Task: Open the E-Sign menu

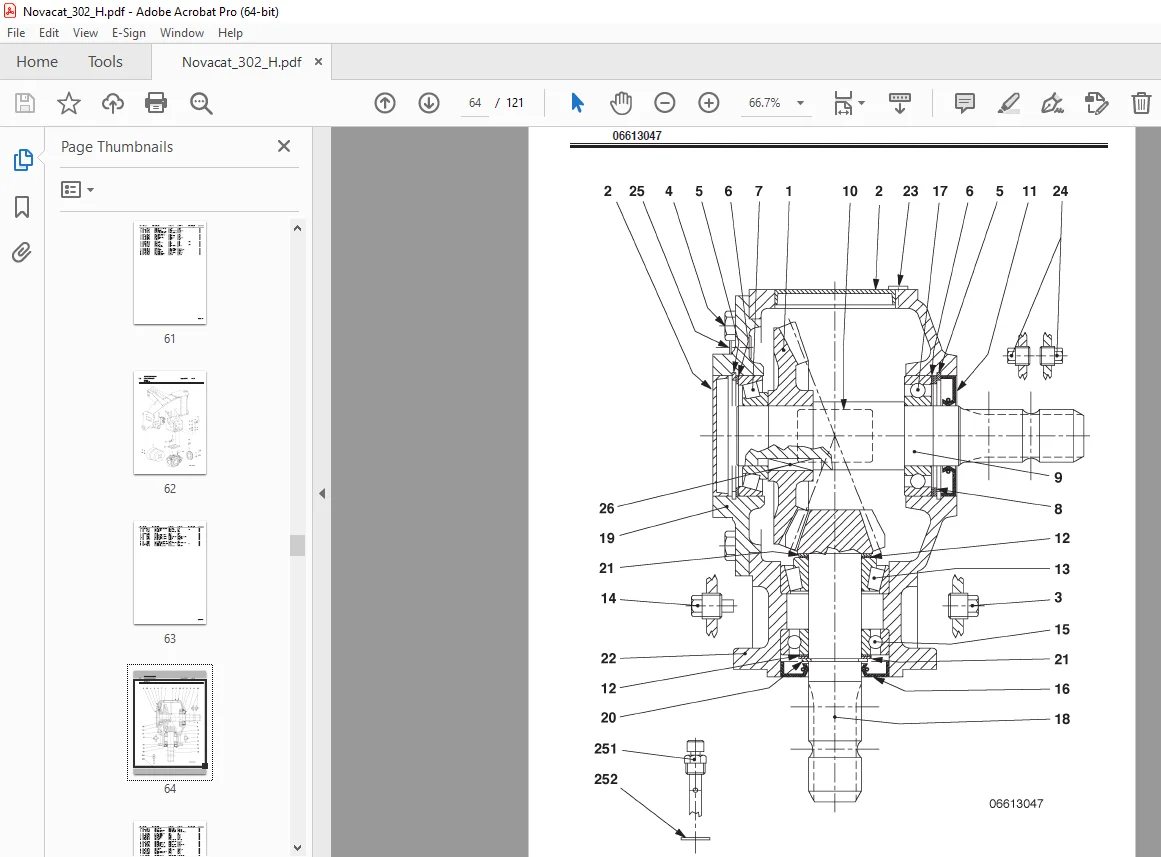Action: point(129,33)
